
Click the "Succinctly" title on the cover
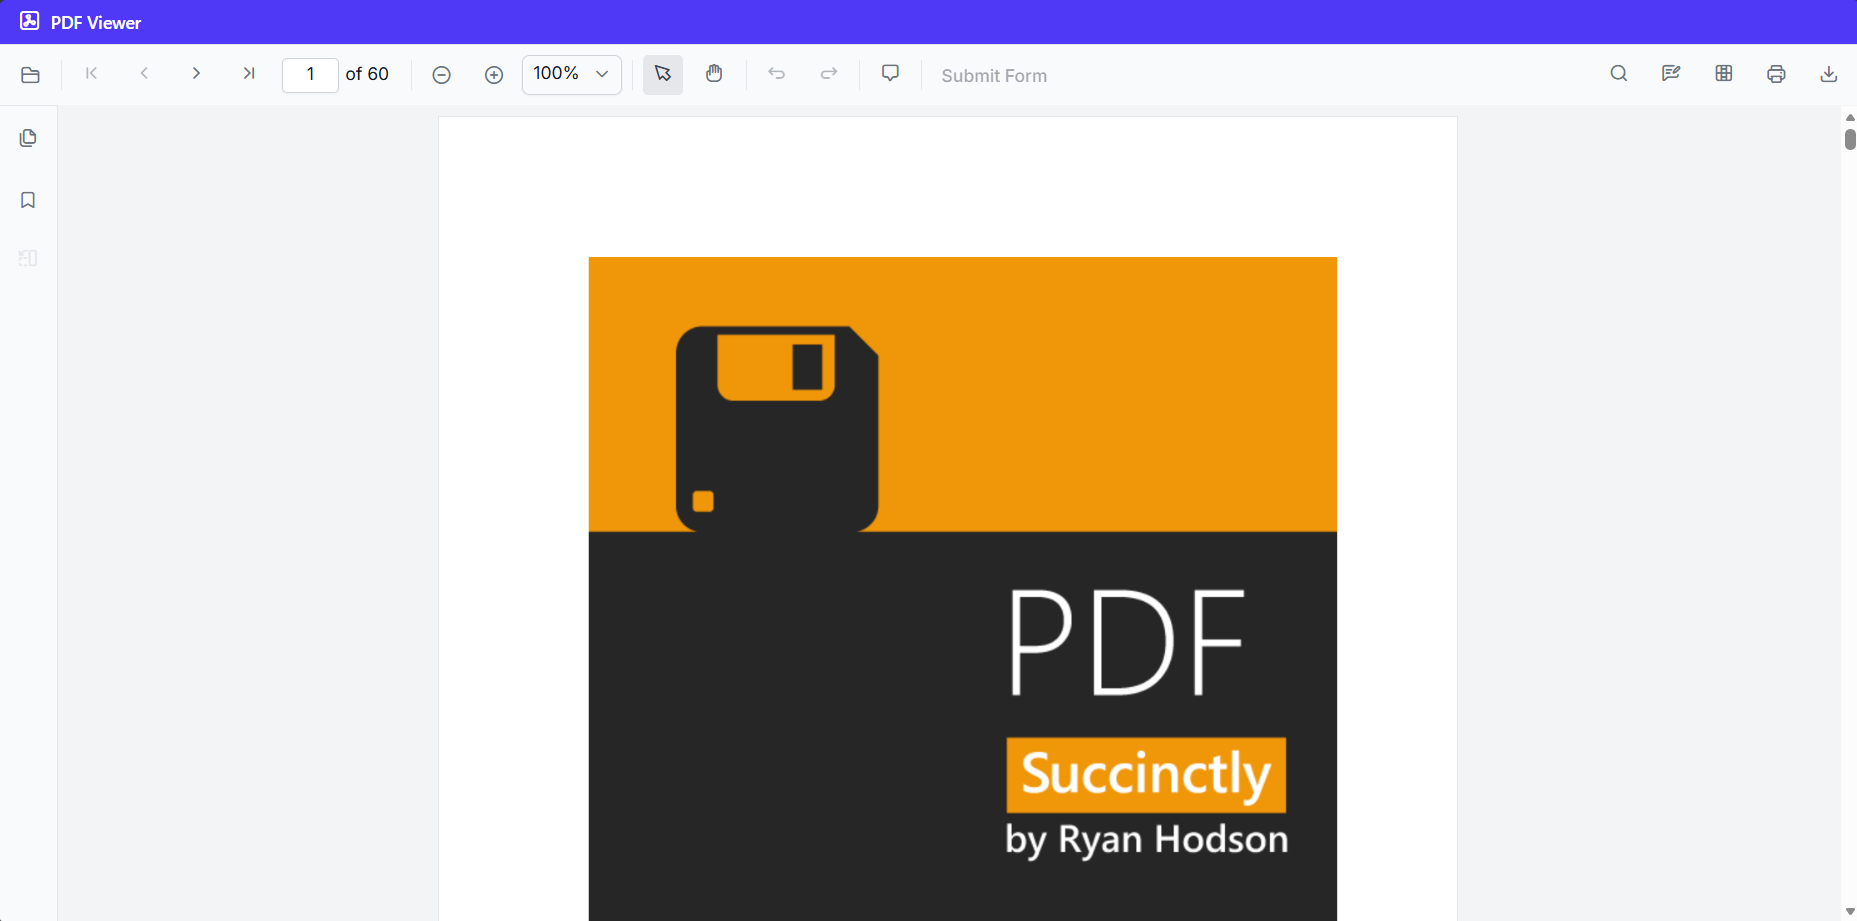[1146, 775]
